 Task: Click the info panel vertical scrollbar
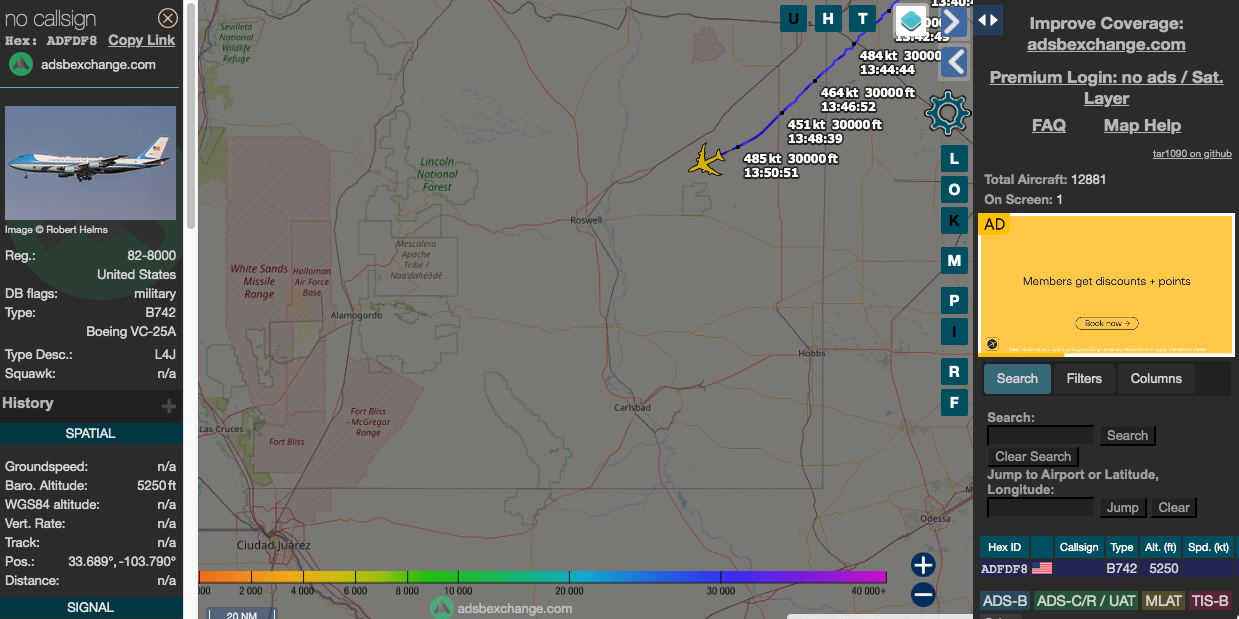[x=191, y=115]
